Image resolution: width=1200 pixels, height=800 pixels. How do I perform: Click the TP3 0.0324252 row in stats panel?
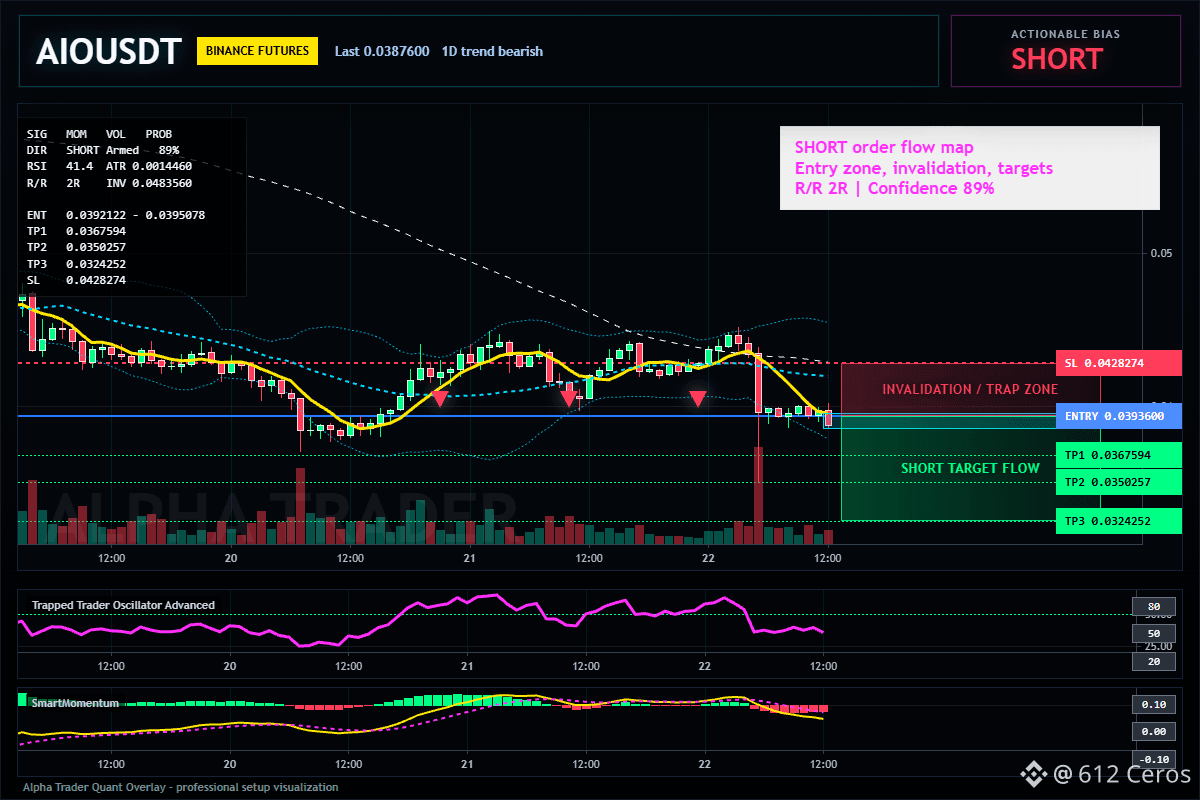pyautogui.click(x=76, y=264)
